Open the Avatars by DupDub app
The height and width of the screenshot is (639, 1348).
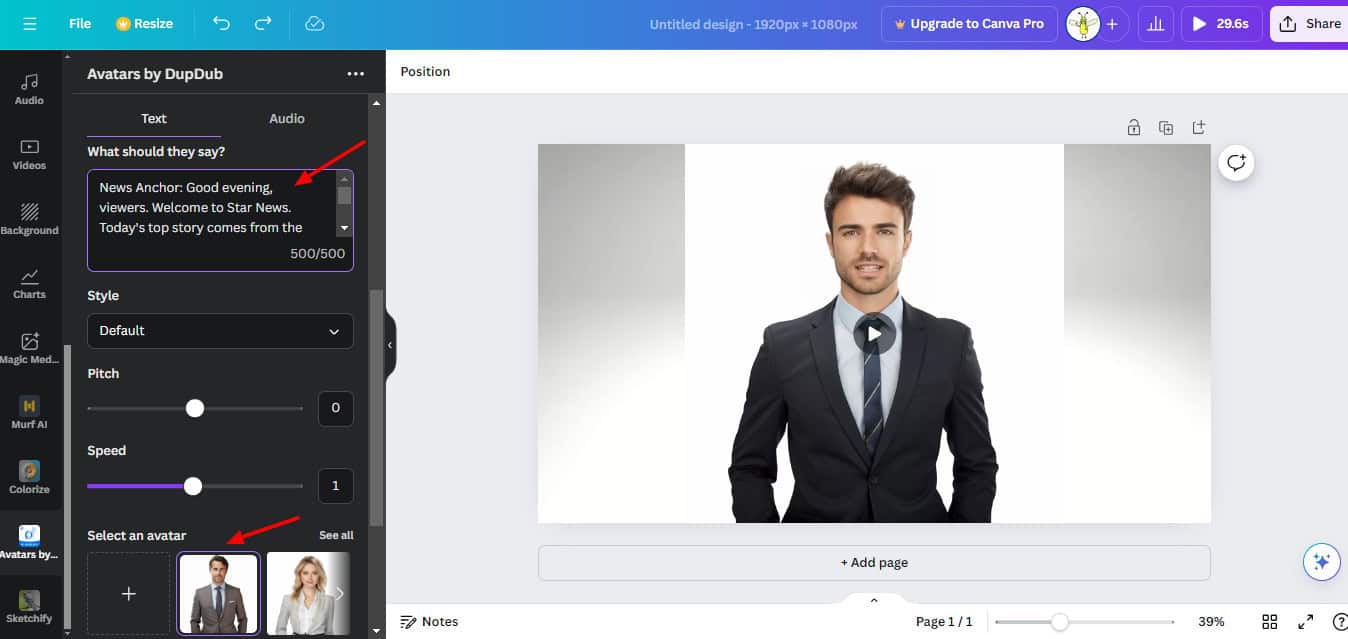click(x=29, y=542)
